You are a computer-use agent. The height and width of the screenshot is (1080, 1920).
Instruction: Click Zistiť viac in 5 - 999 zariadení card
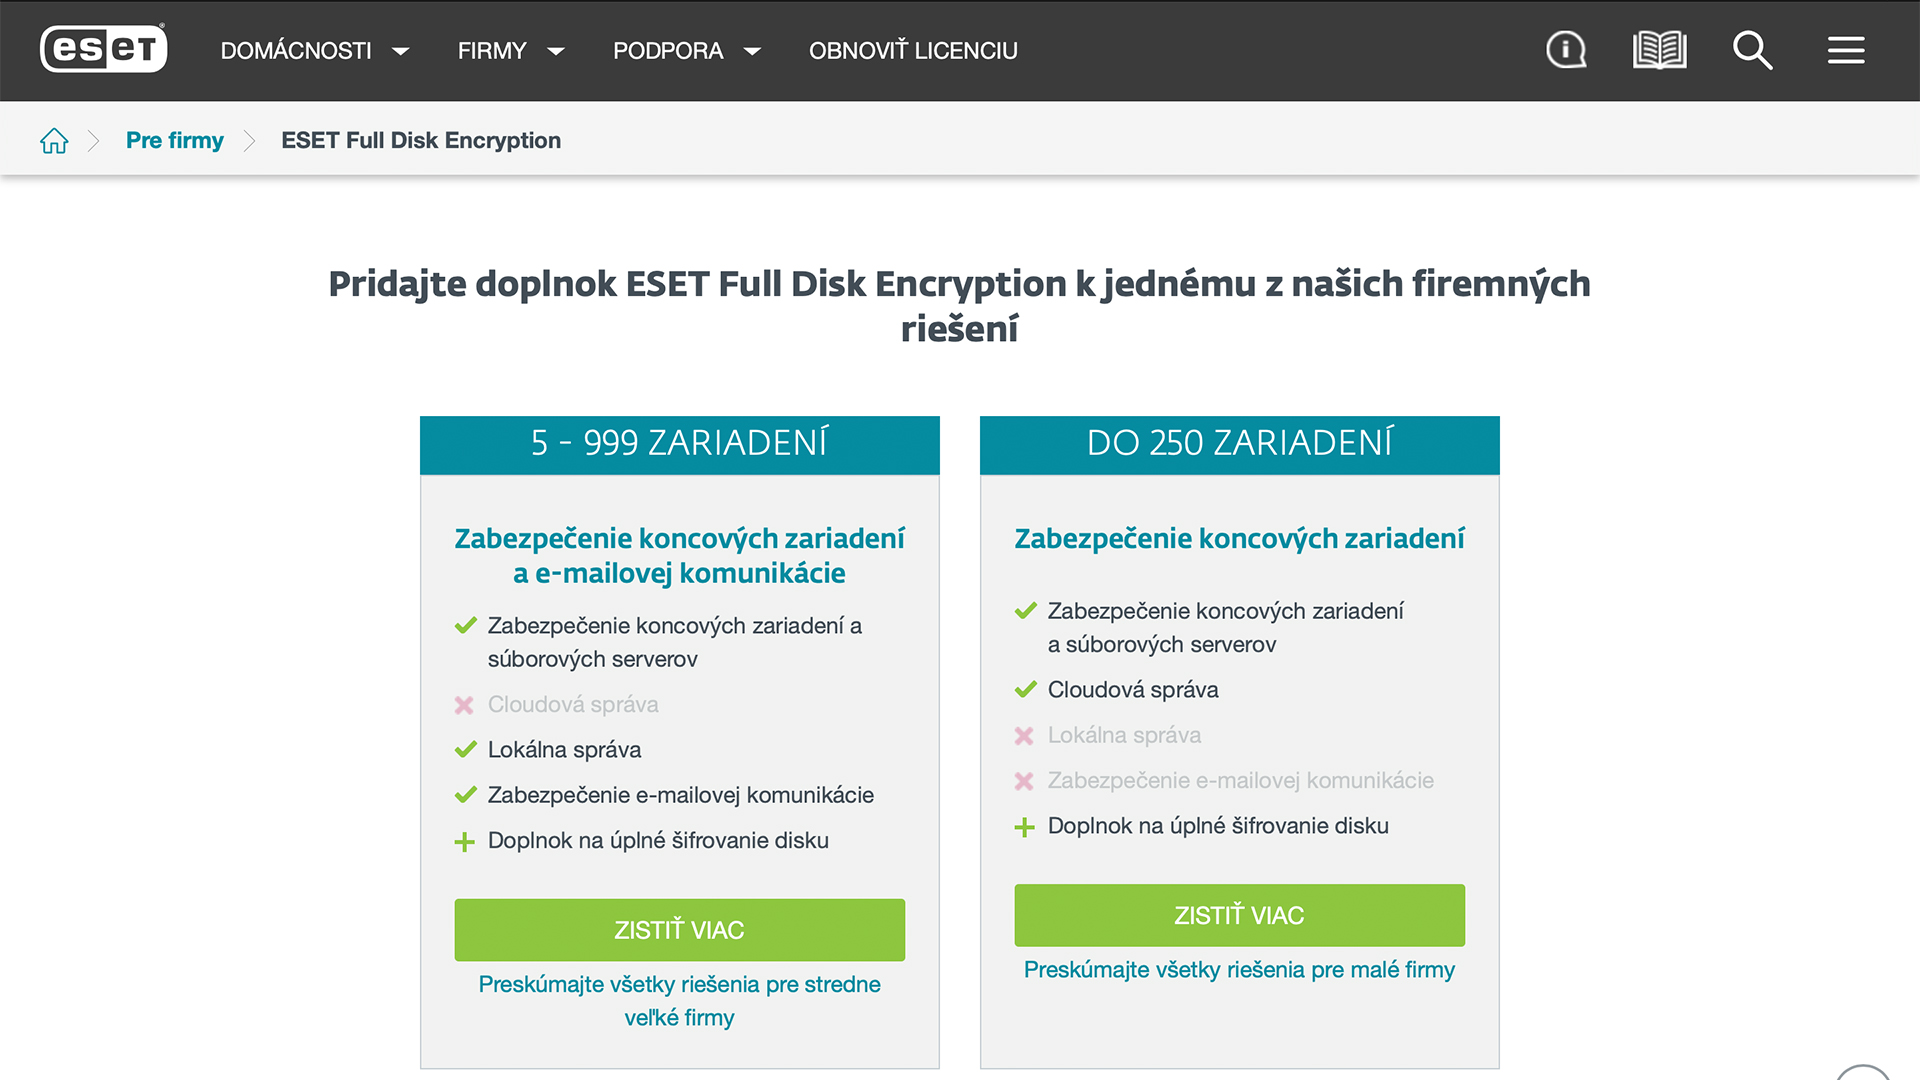pos(680,930)
